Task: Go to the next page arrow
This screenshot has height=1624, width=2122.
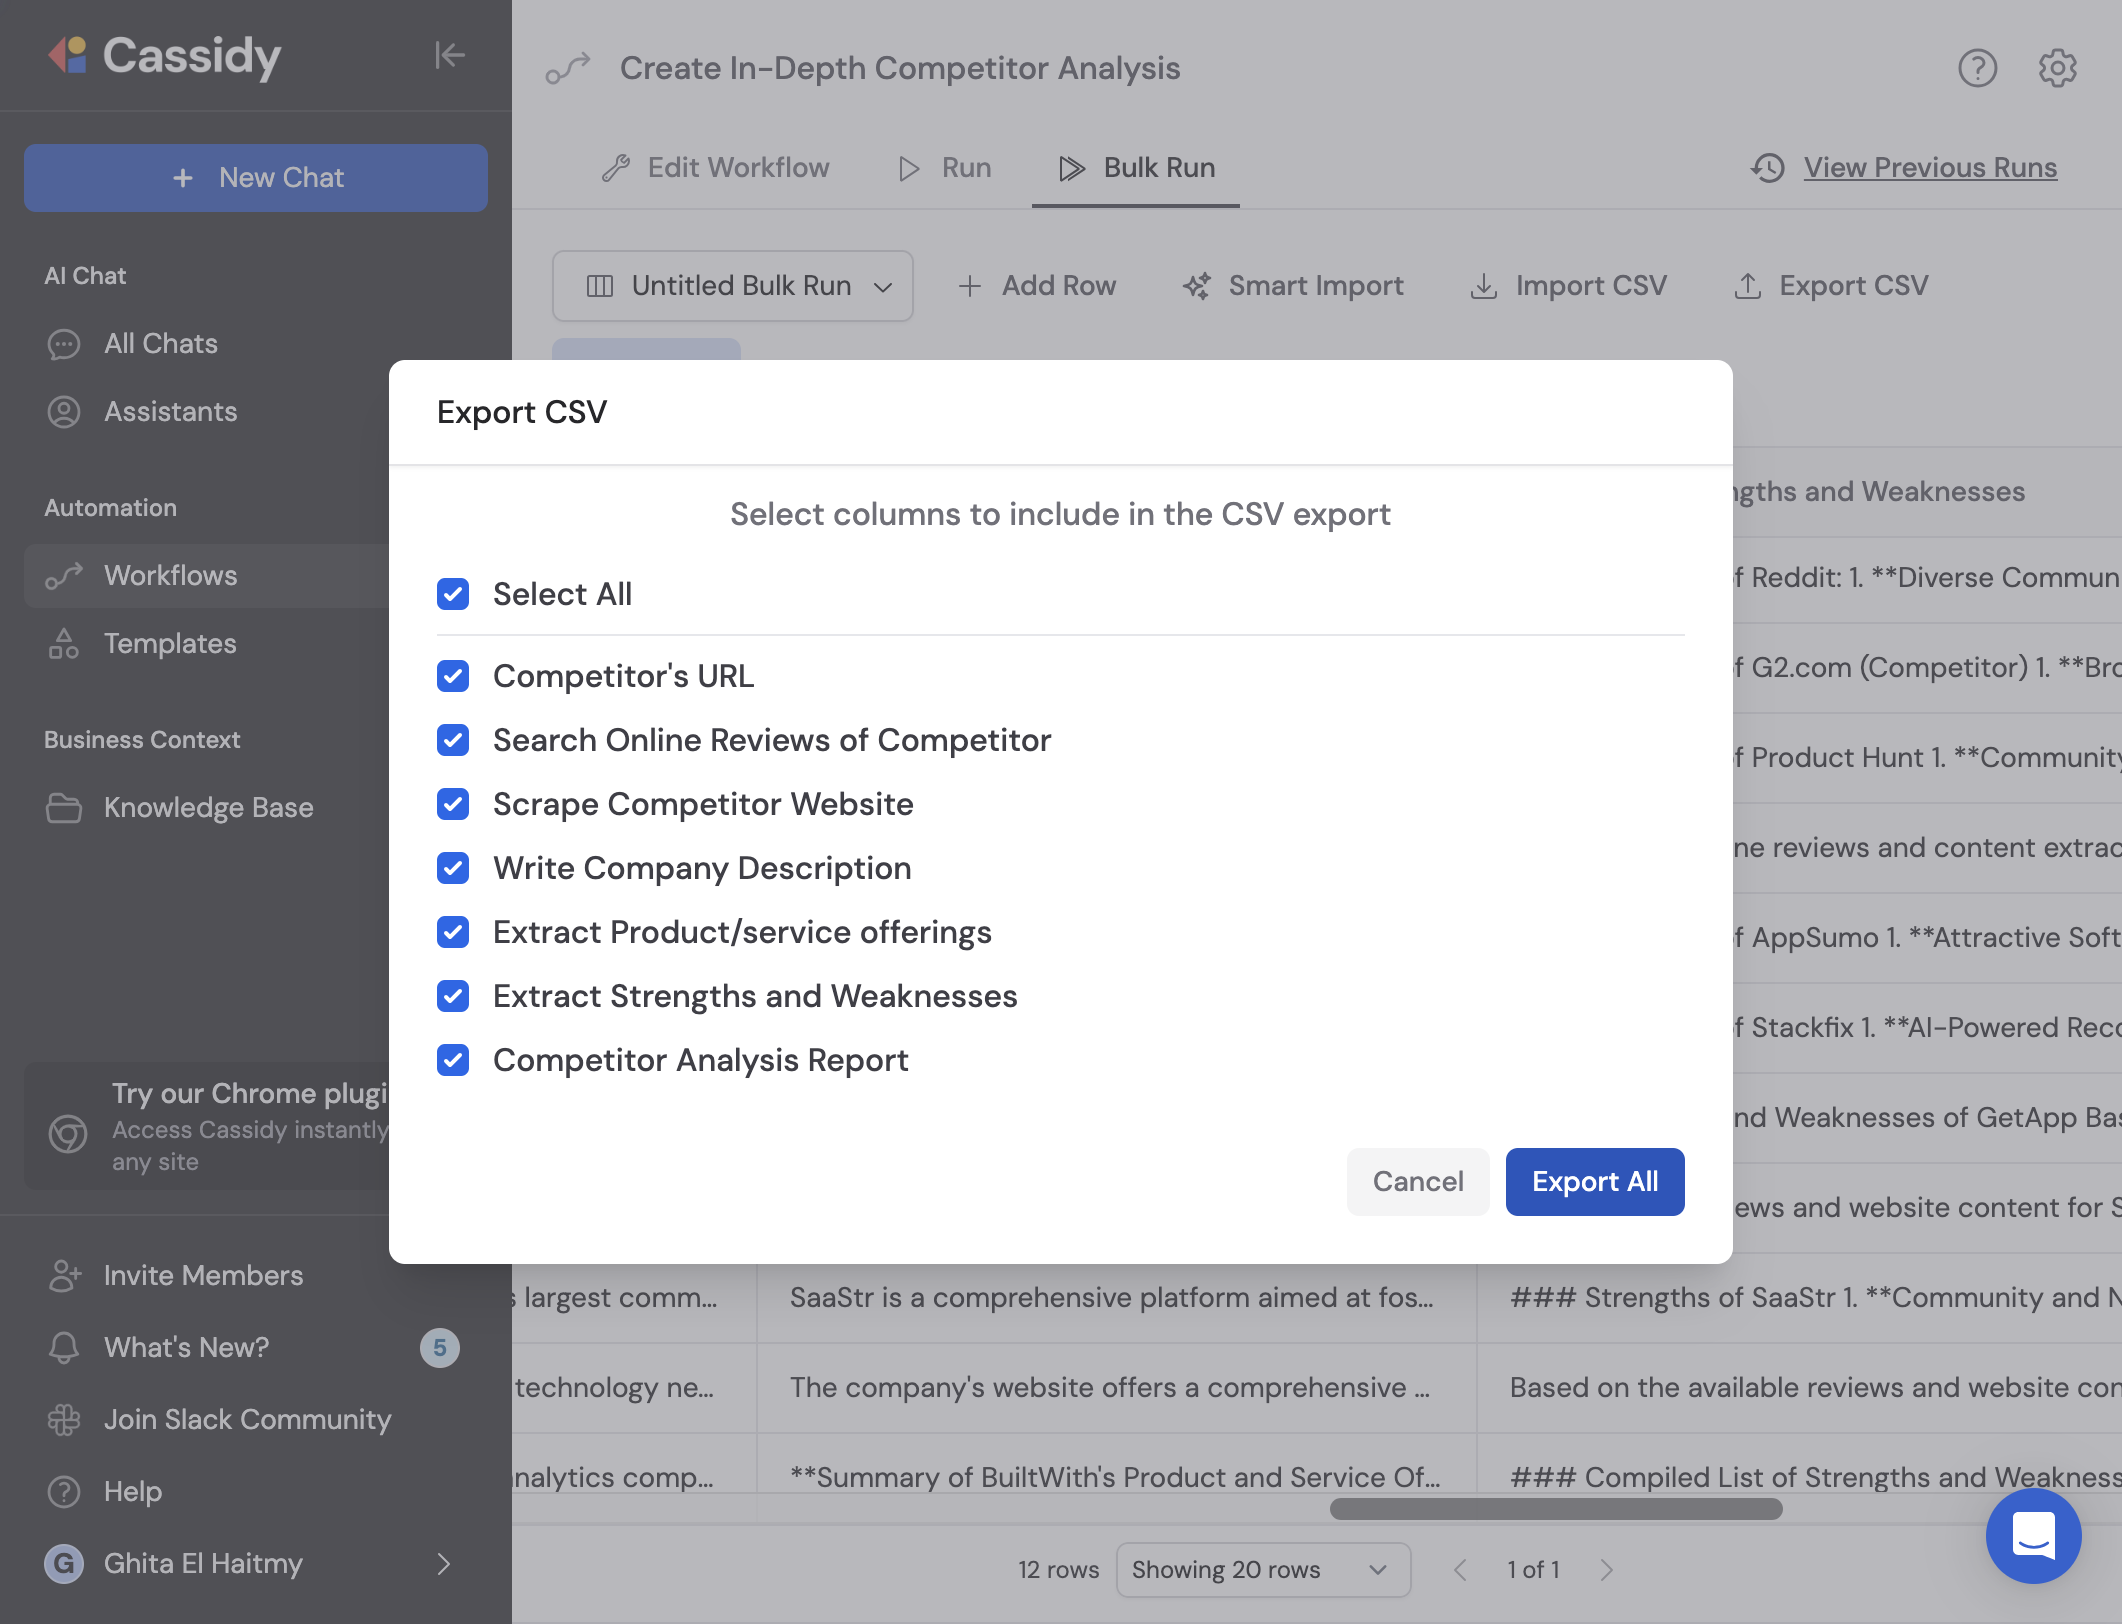Action: 1606,1570
